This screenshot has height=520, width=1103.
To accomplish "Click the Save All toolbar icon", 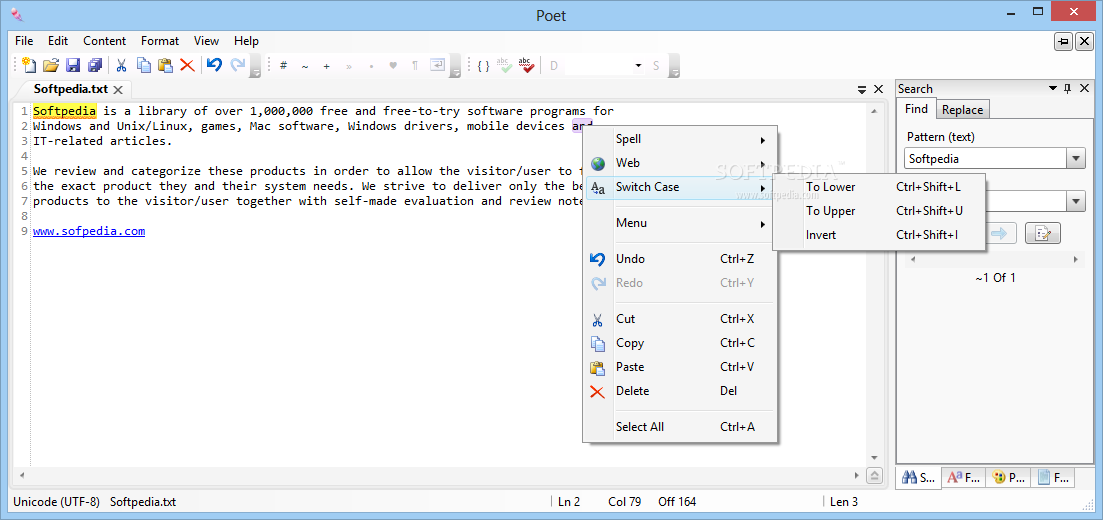I will (94, 65).
